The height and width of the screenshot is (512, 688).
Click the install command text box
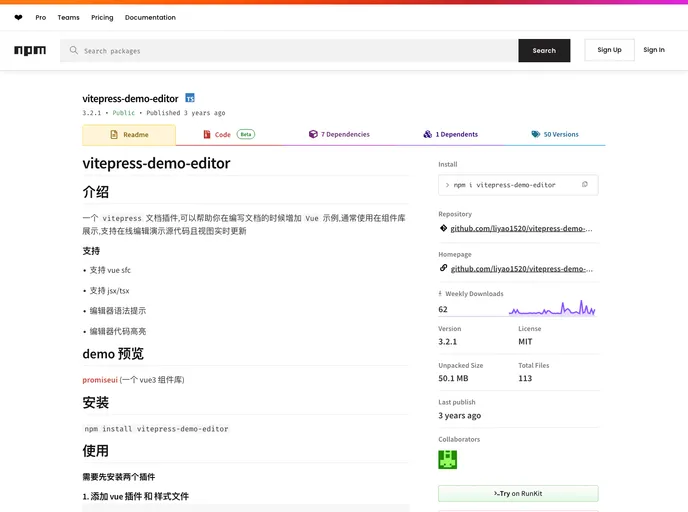[x=518, y=185]
